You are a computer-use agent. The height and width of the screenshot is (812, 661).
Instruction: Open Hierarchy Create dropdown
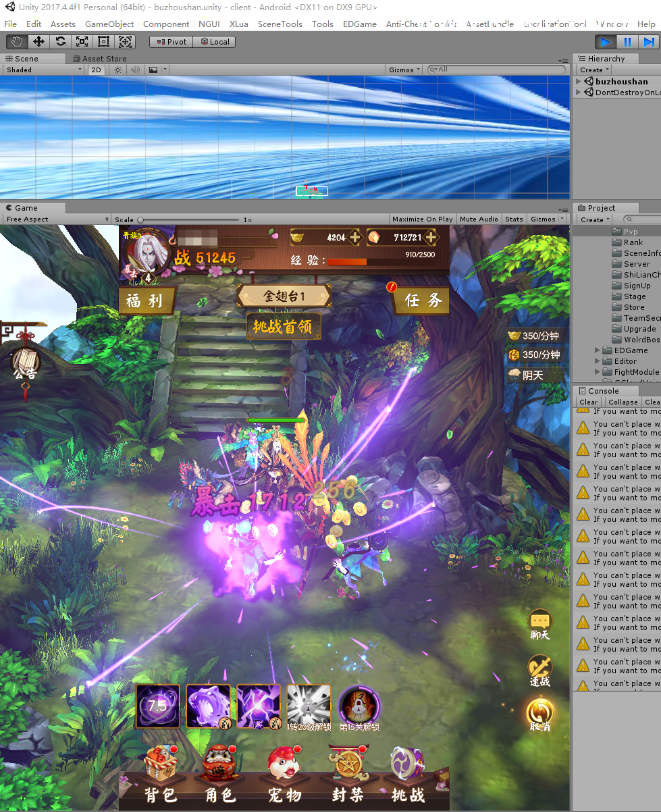pyautogui.click(x=594, y=69)
